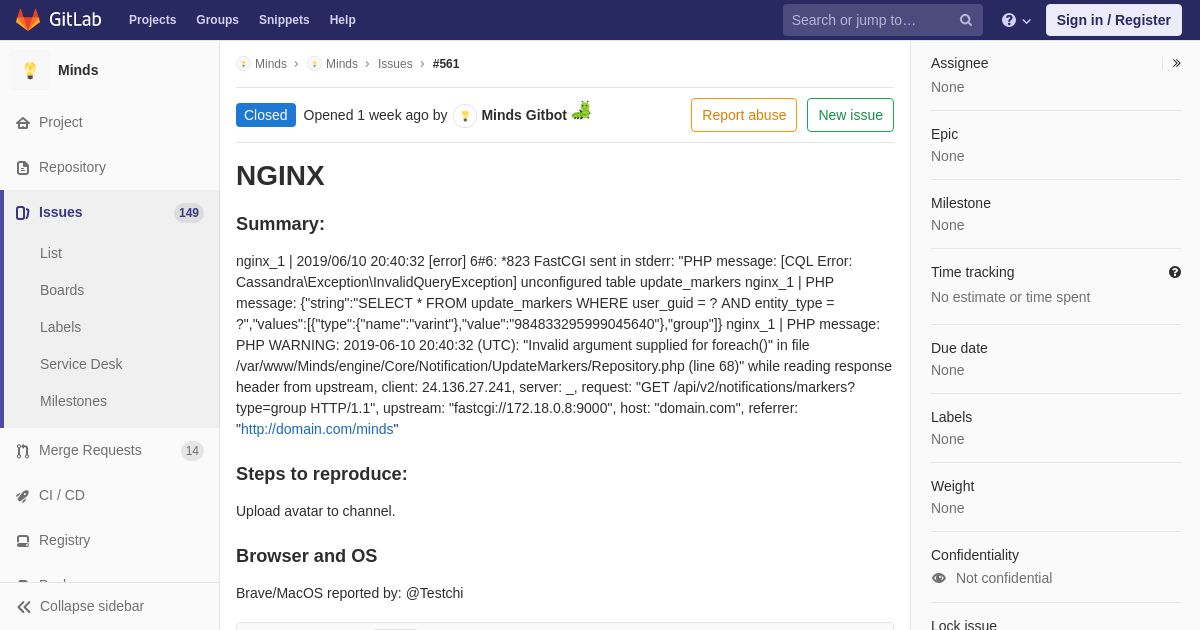
Task: Open the Projects menu in navbar
Action: 152,20
